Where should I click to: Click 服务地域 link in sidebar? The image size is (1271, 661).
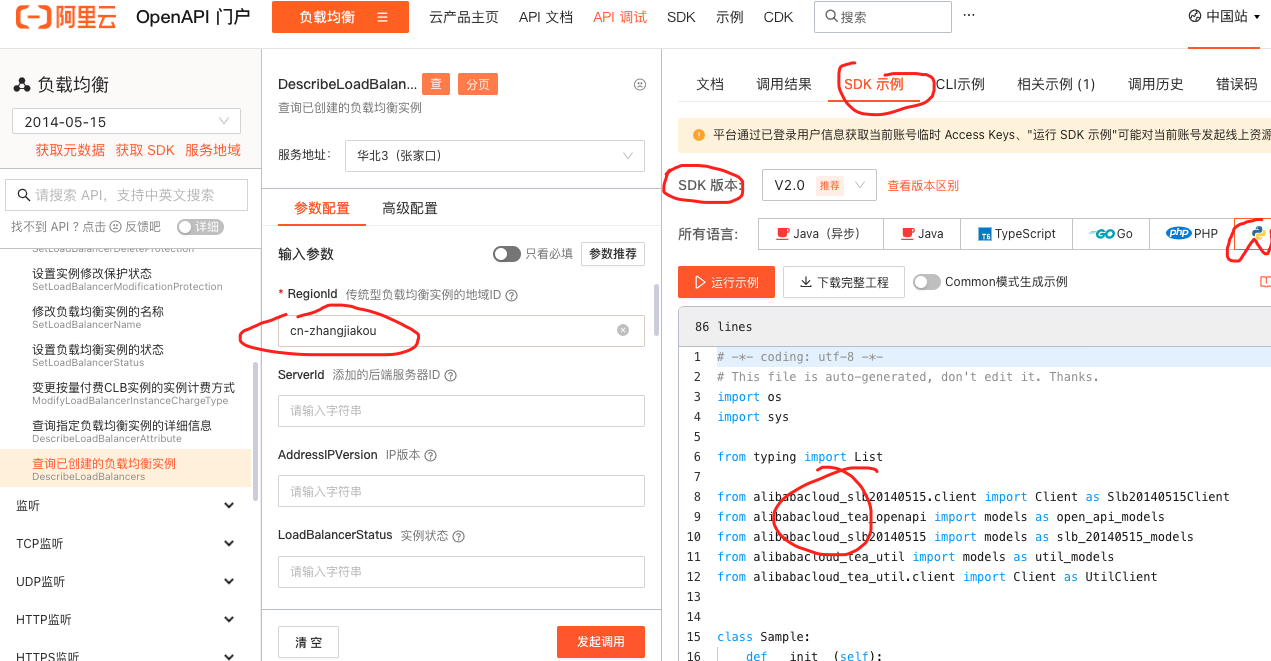coord(213,150)
